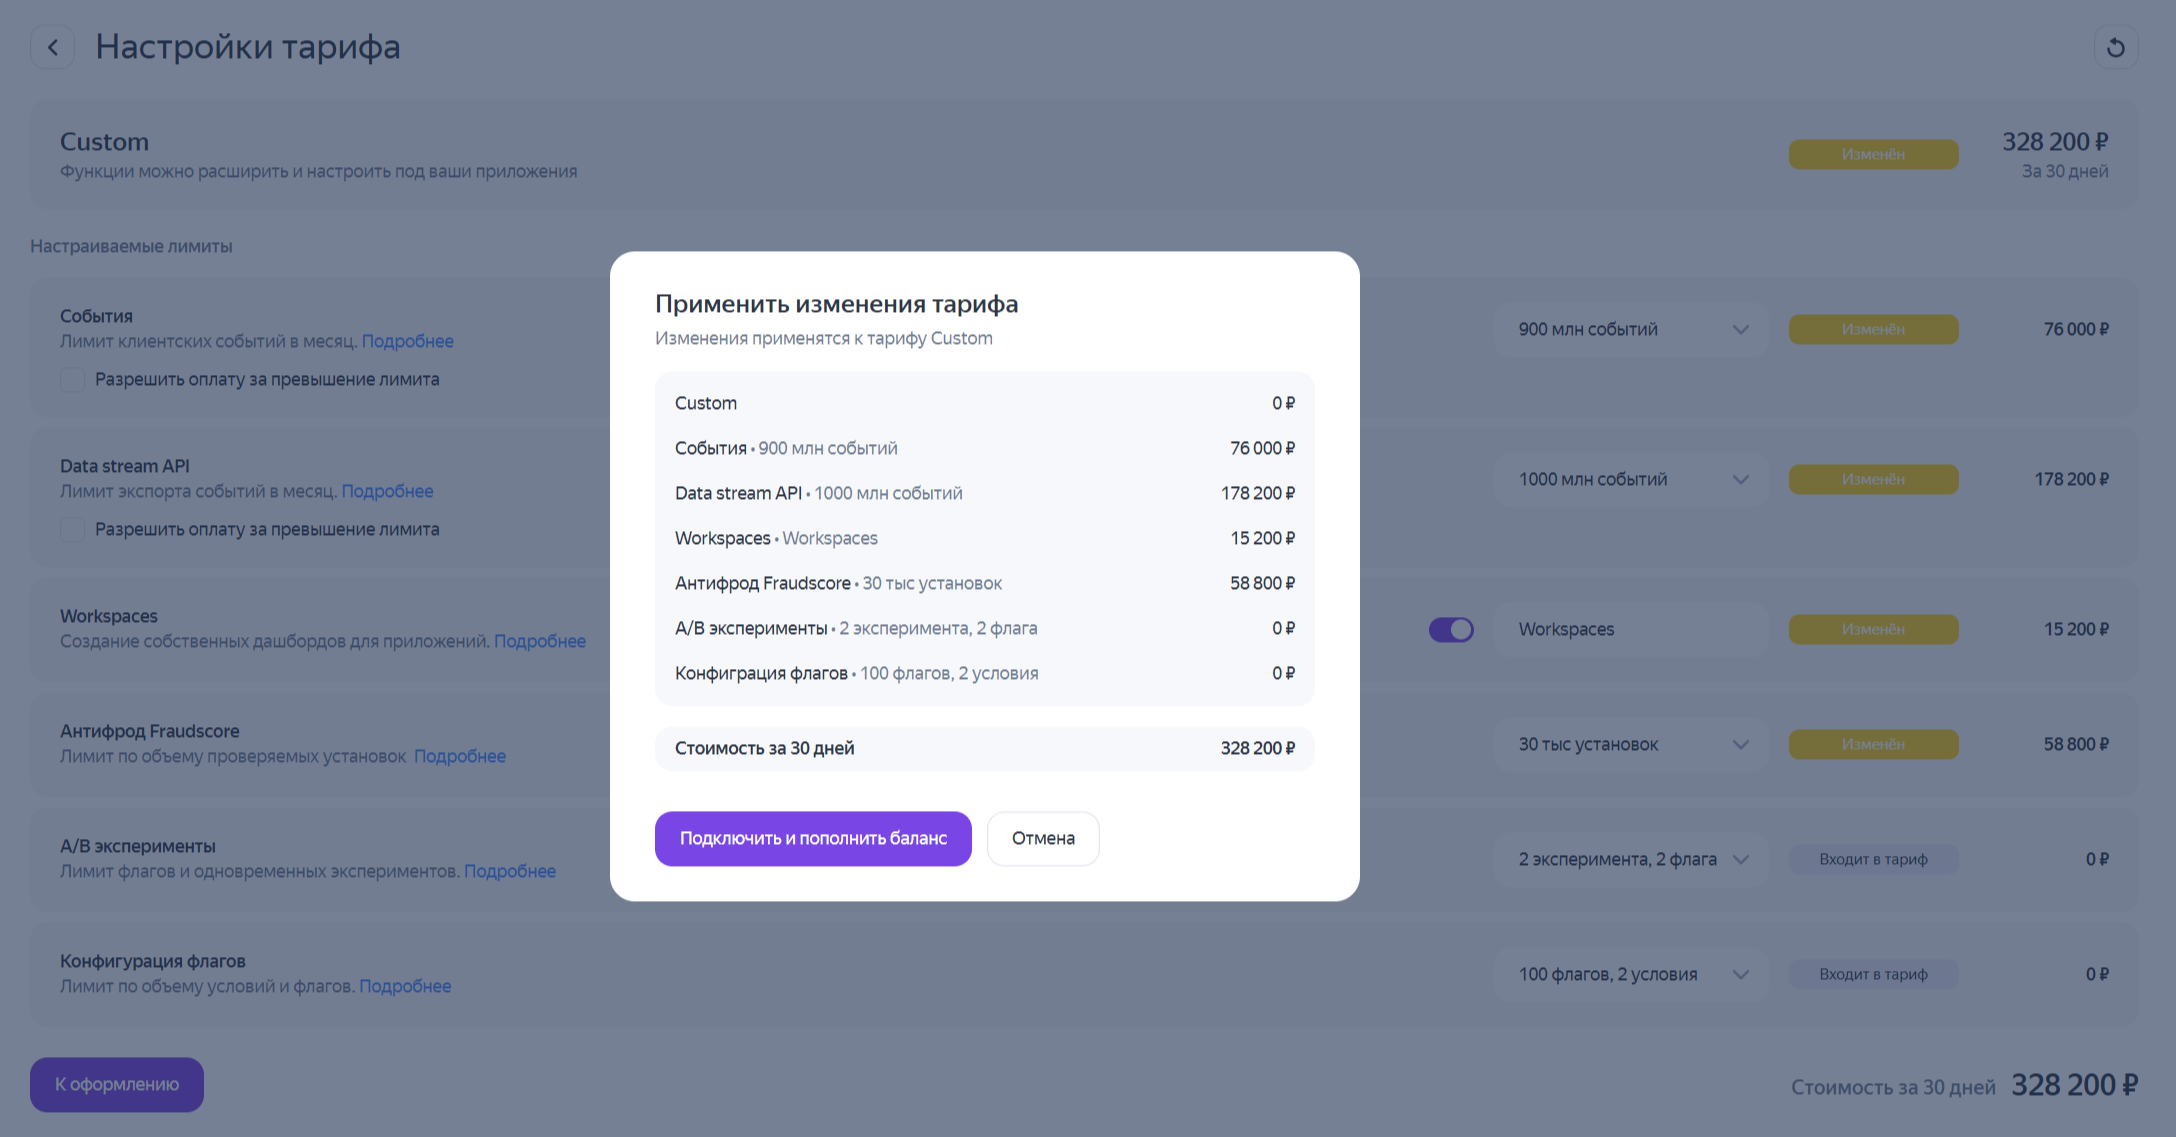Open the 1000 млн событий dropdown
This screenshot has width=2176, height=1137.
tap(1631, 480)
